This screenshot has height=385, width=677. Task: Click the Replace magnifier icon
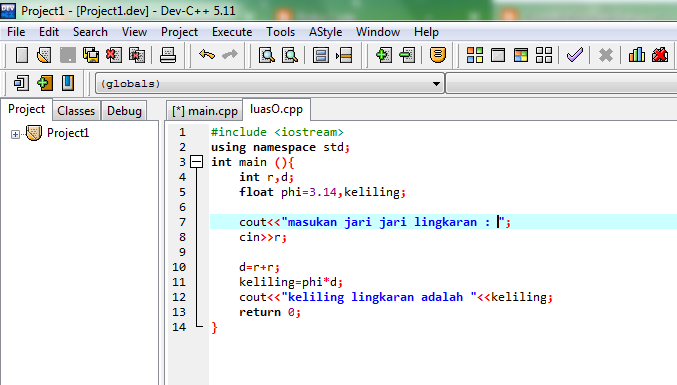[x=290, y=55]
